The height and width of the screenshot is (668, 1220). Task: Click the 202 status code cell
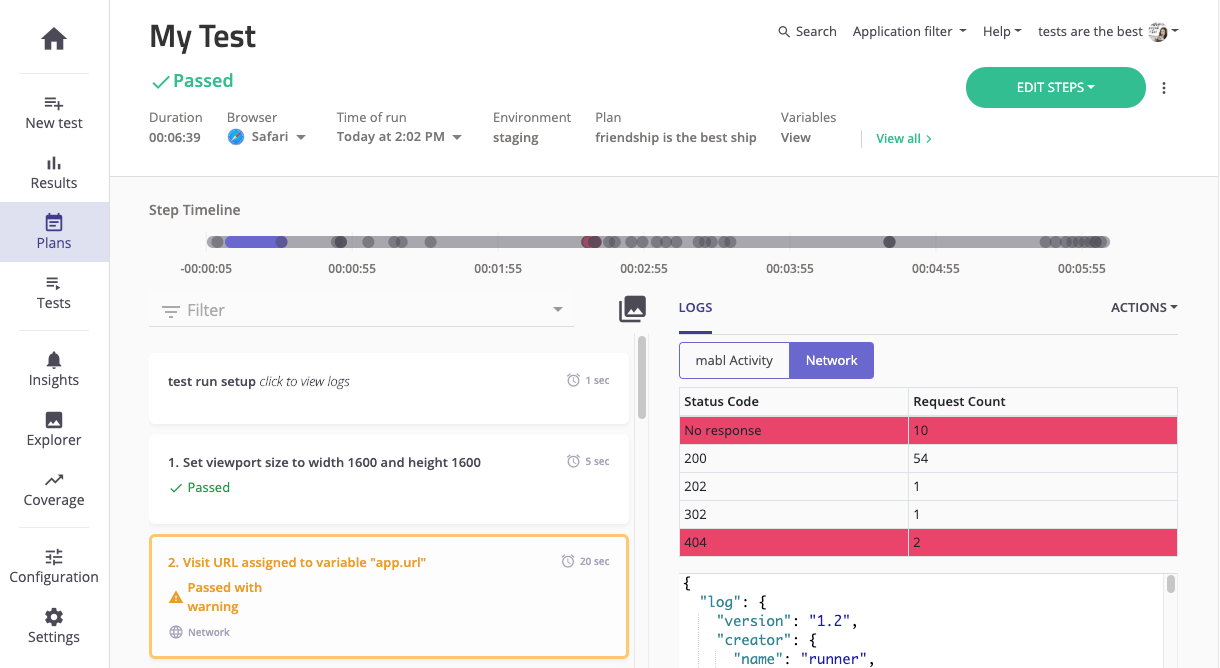tap(793, 486)
